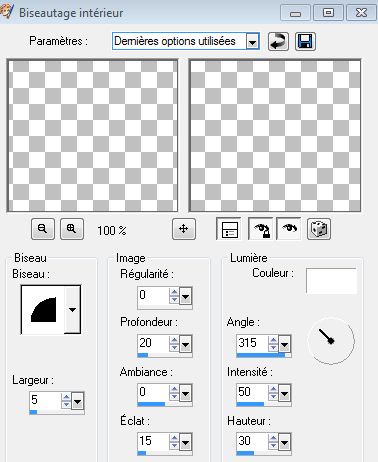Click the save preset floppy disk icon

coord(305,42)
